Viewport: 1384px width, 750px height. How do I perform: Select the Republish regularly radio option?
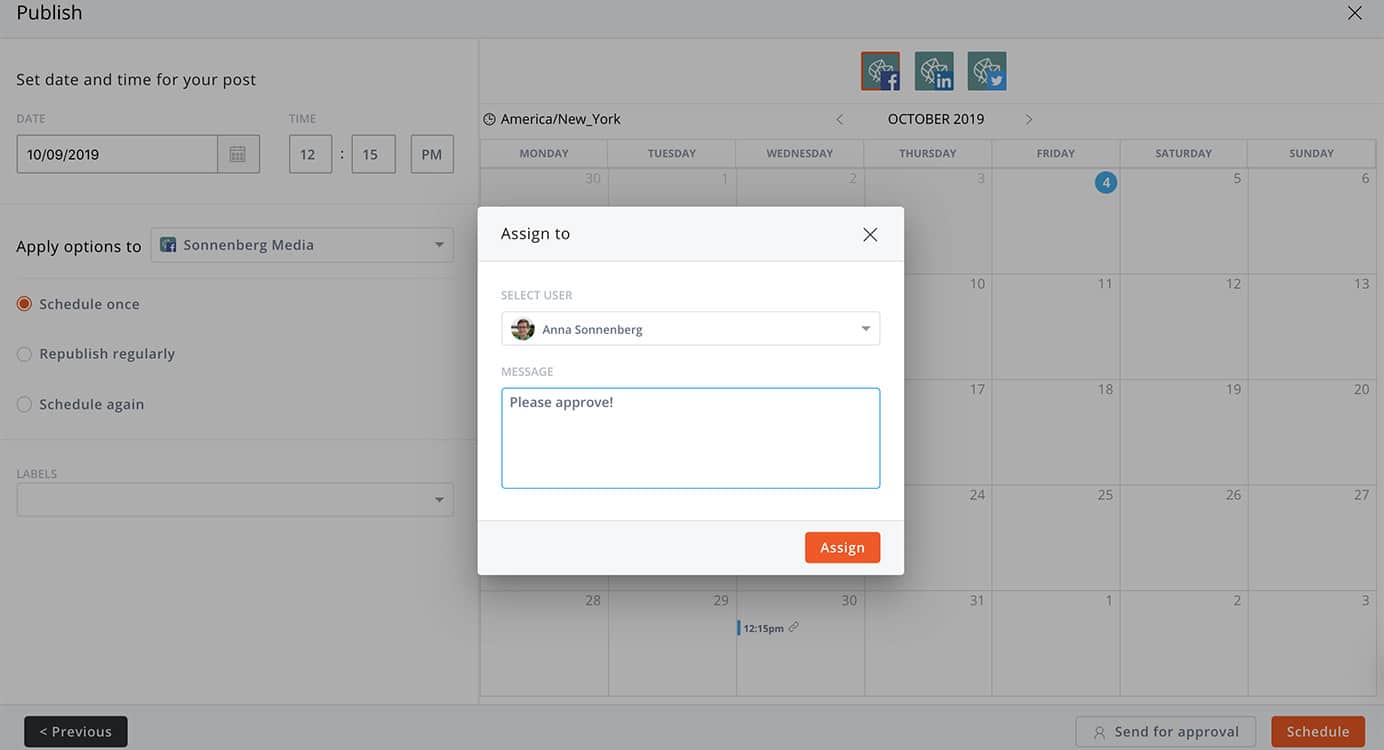tap(24, 354)
